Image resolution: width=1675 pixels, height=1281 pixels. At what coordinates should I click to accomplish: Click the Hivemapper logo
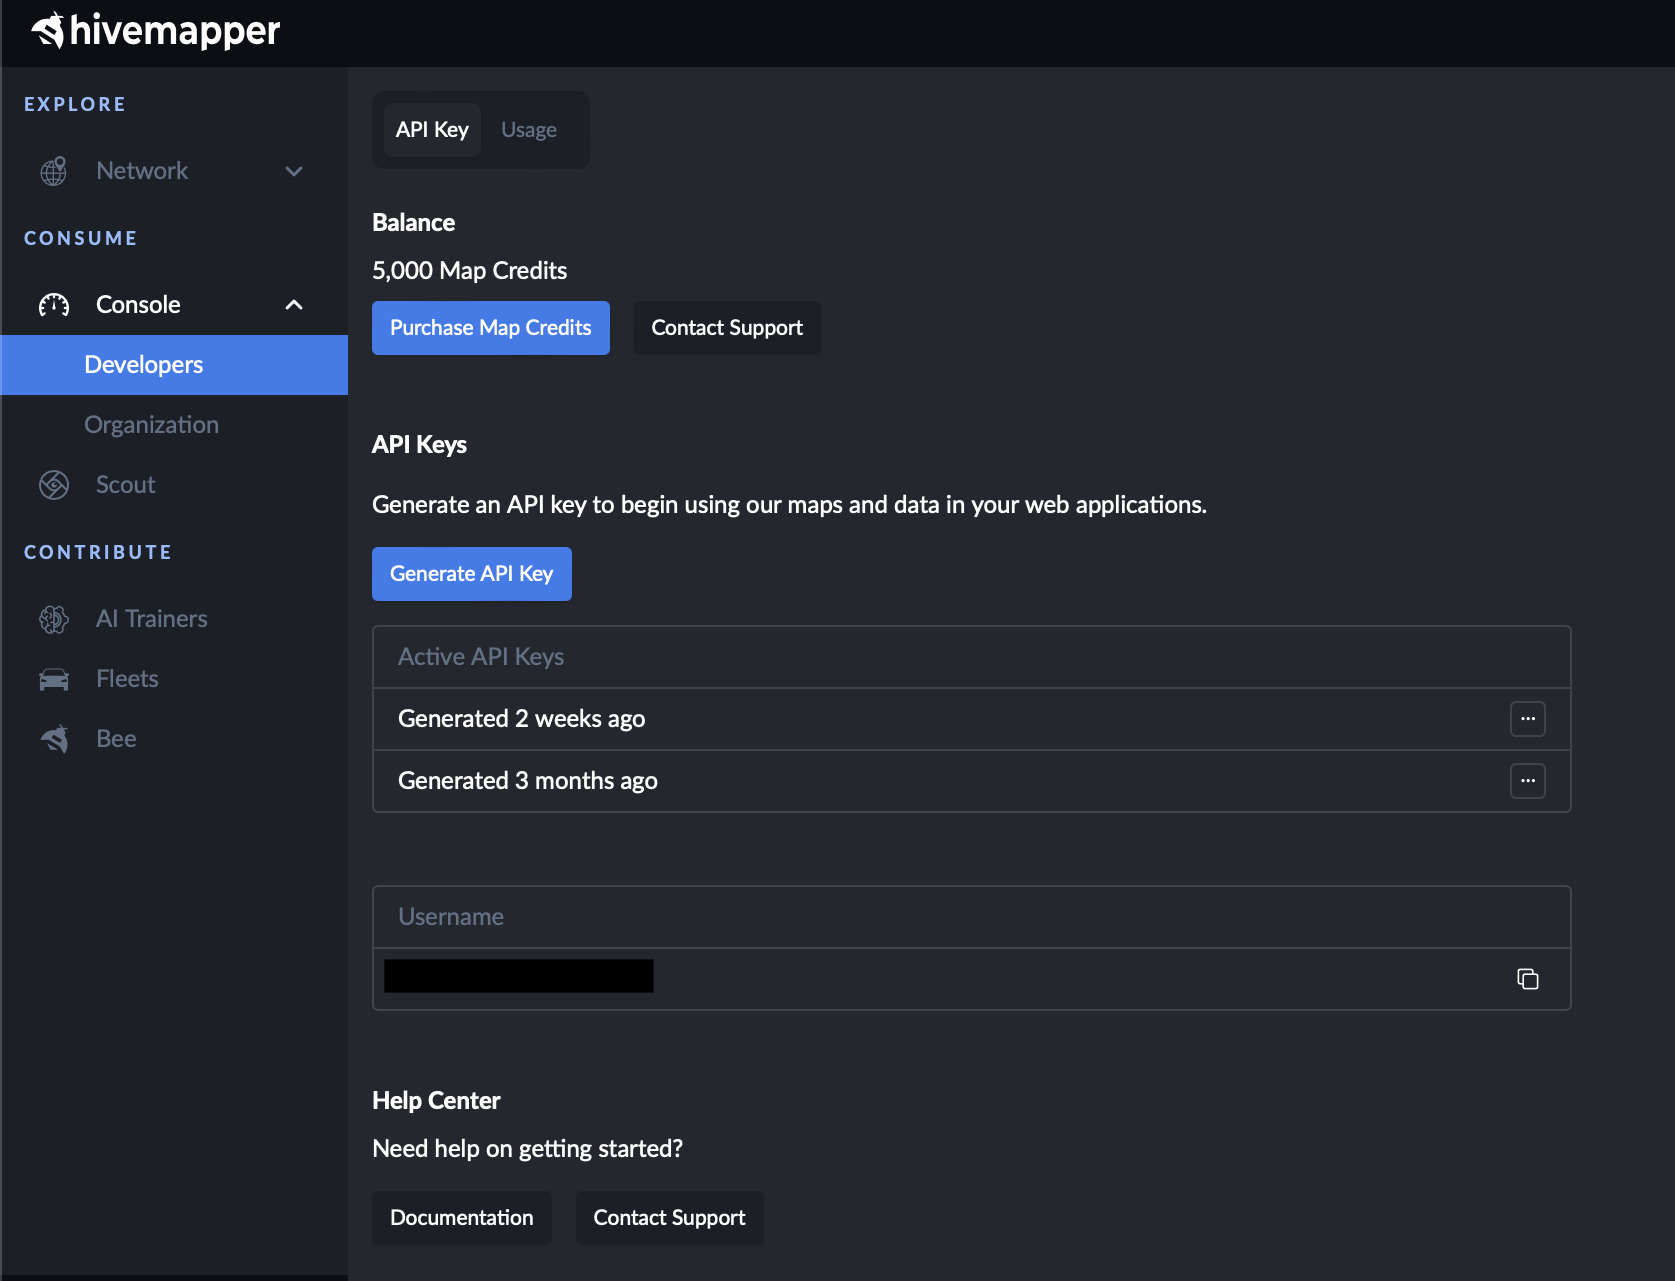coord(155,31)
